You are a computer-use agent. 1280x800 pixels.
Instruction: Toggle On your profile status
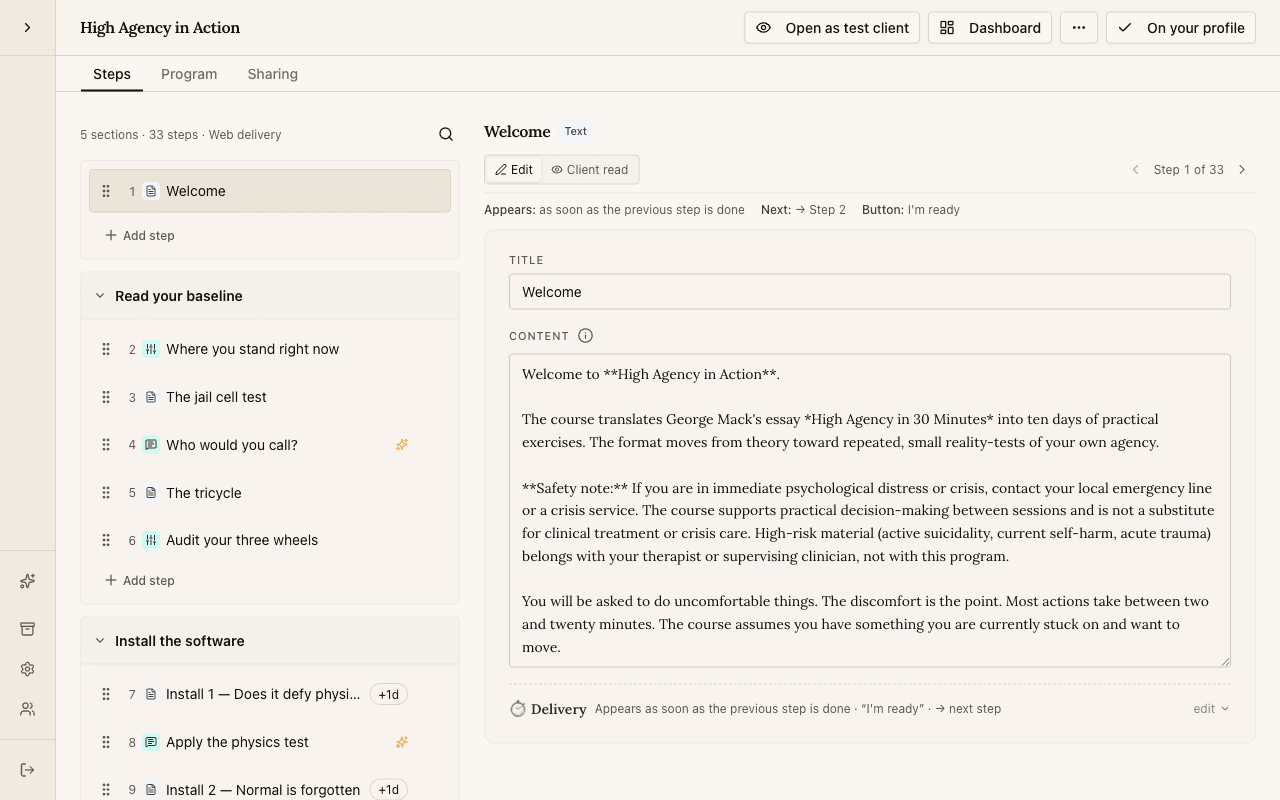click(1181, 28)
